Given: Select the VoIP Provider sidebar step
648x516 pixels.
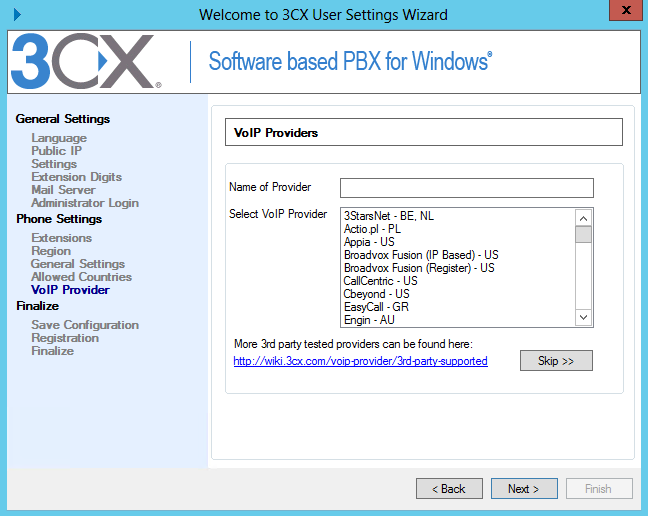Looking at the screenshot, I should coord(70,290).
